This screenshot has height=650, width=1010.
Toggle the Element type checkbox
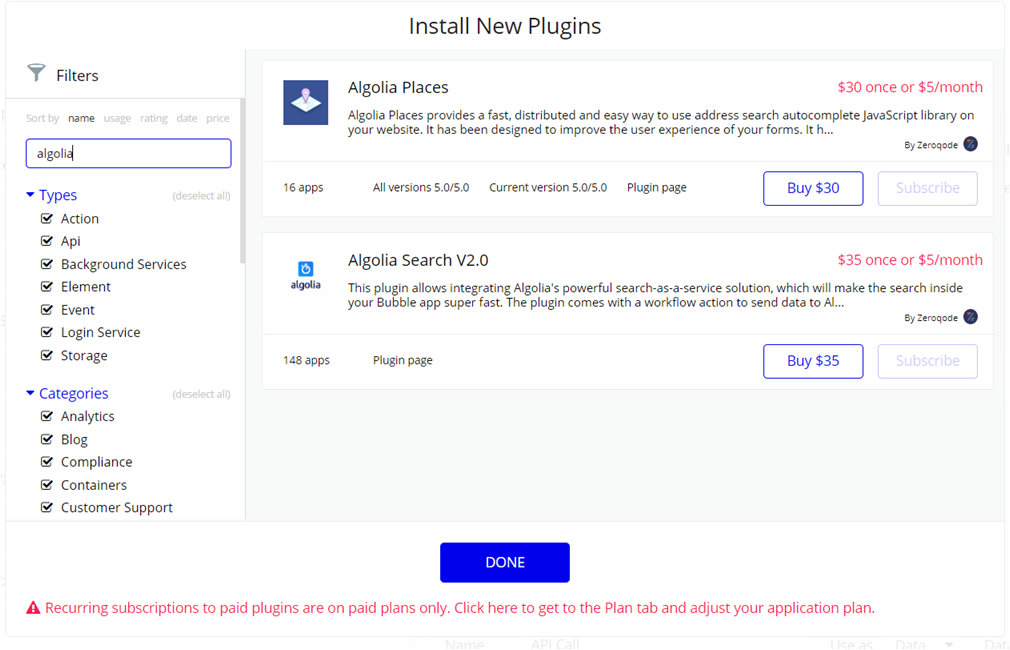(x=46, y=287)
